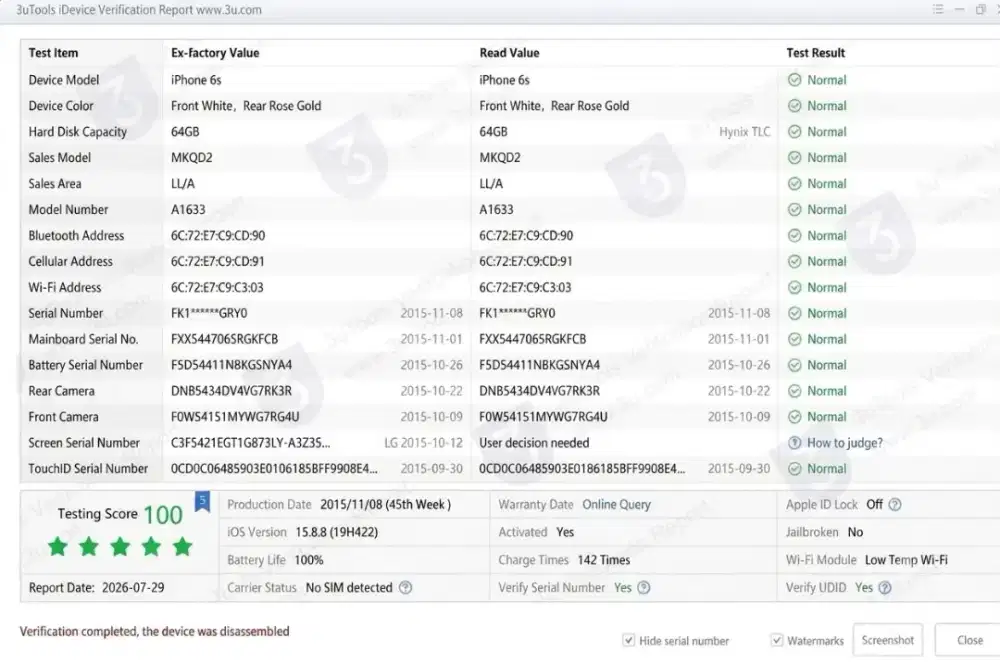Screen dimensions: 1000x664
Task: Click the Report Date 2026-07-29 text
Action: click(x=96, y=587)
